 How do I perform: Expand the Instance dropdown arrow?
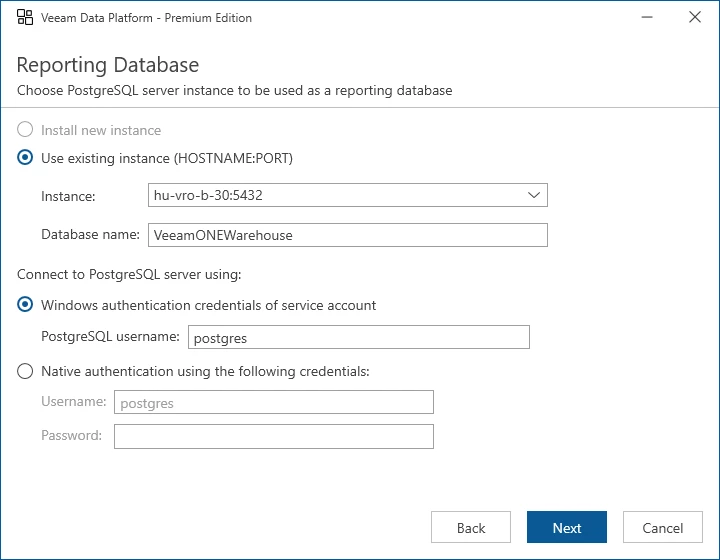[534, 196]
